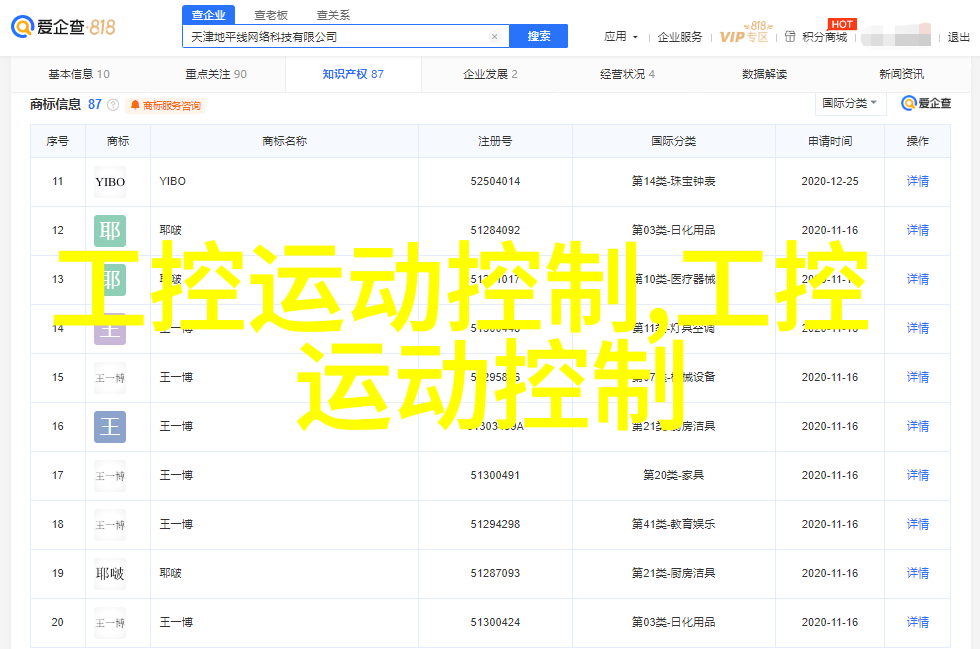The width and height of the screenshot is (980, 649).
Task: Expand the 应用 dropdown menu
Action: [621, 37]
